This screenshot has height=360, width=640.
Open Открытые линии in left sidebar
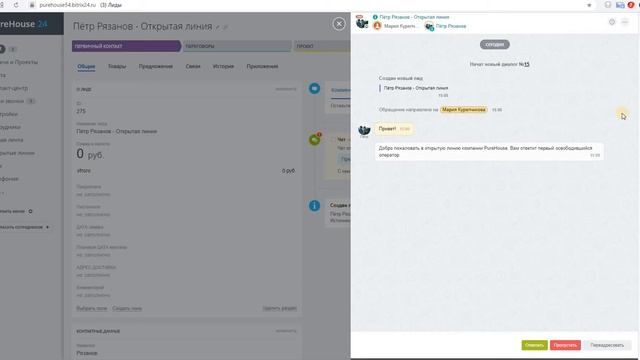(17, 153)
